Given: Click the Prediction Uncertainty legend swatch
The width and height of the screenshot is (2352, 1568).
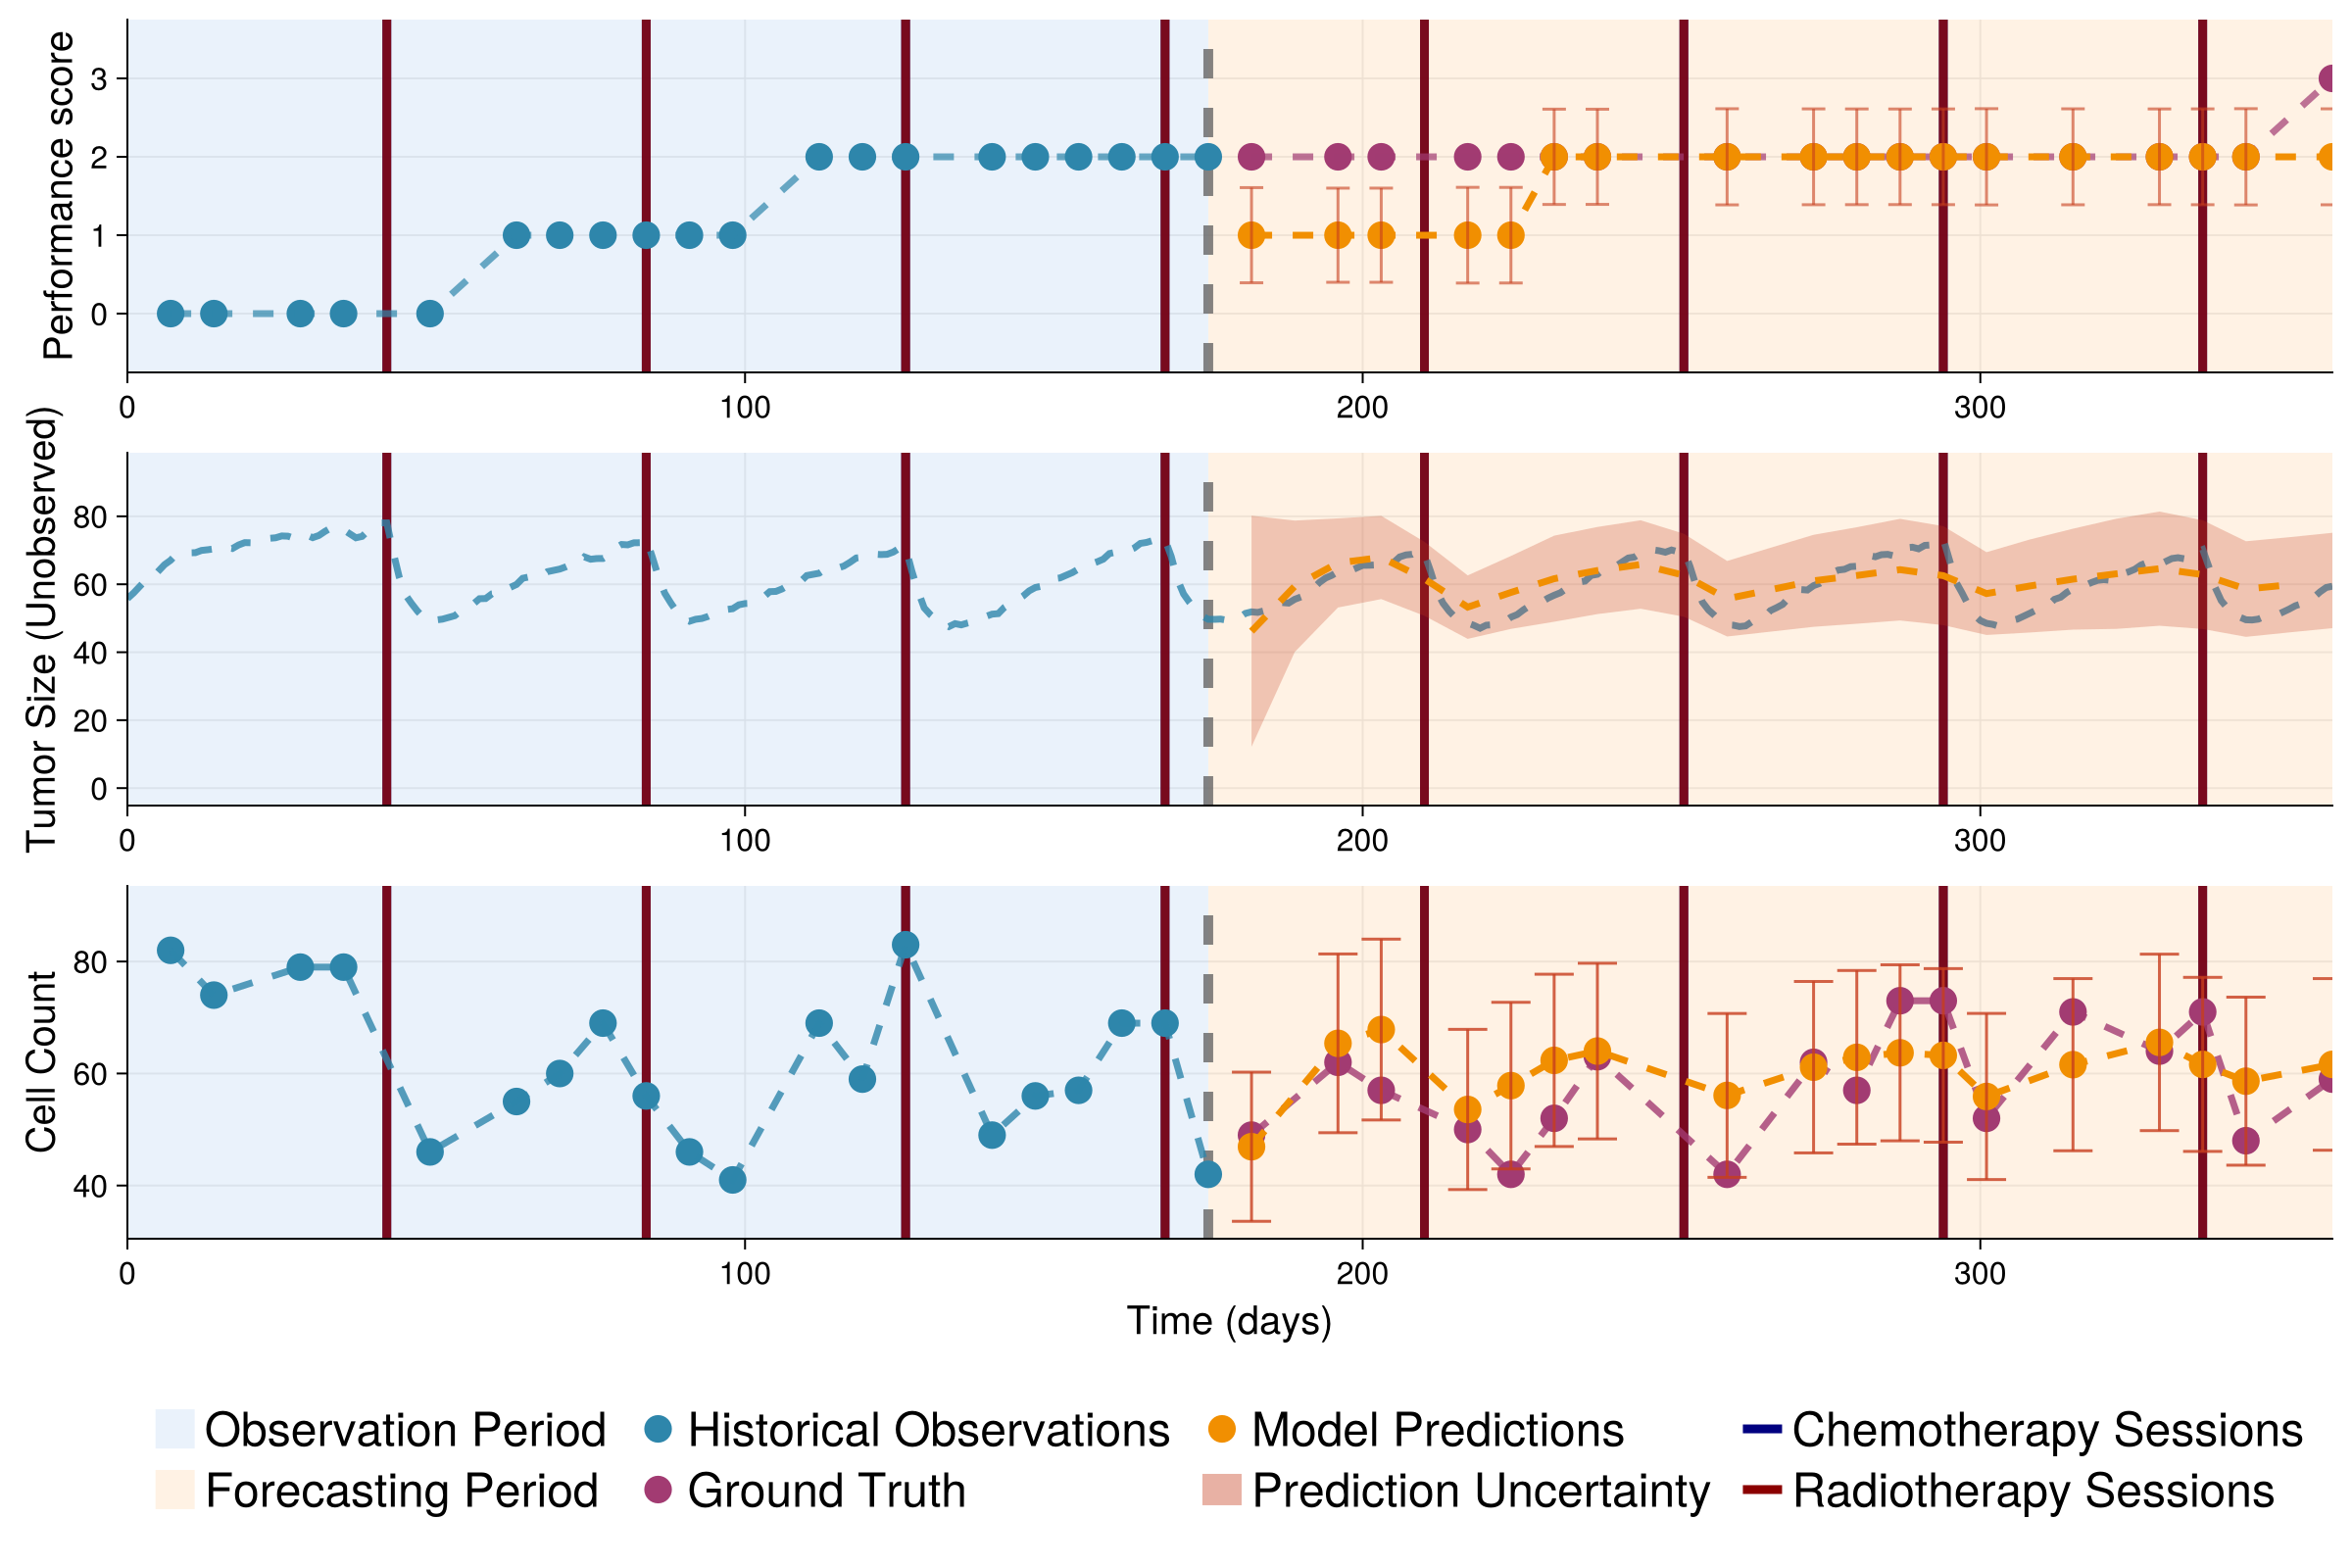Looking at the screenshot, I should pos(1221,1490).
